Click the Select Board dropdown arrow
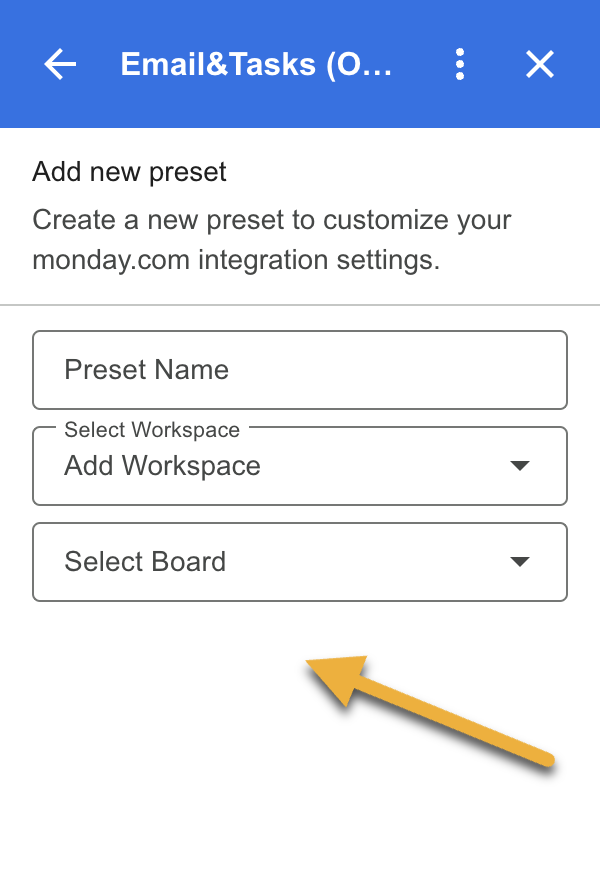Viewport: 600px width, 892px height. (519, 562)
